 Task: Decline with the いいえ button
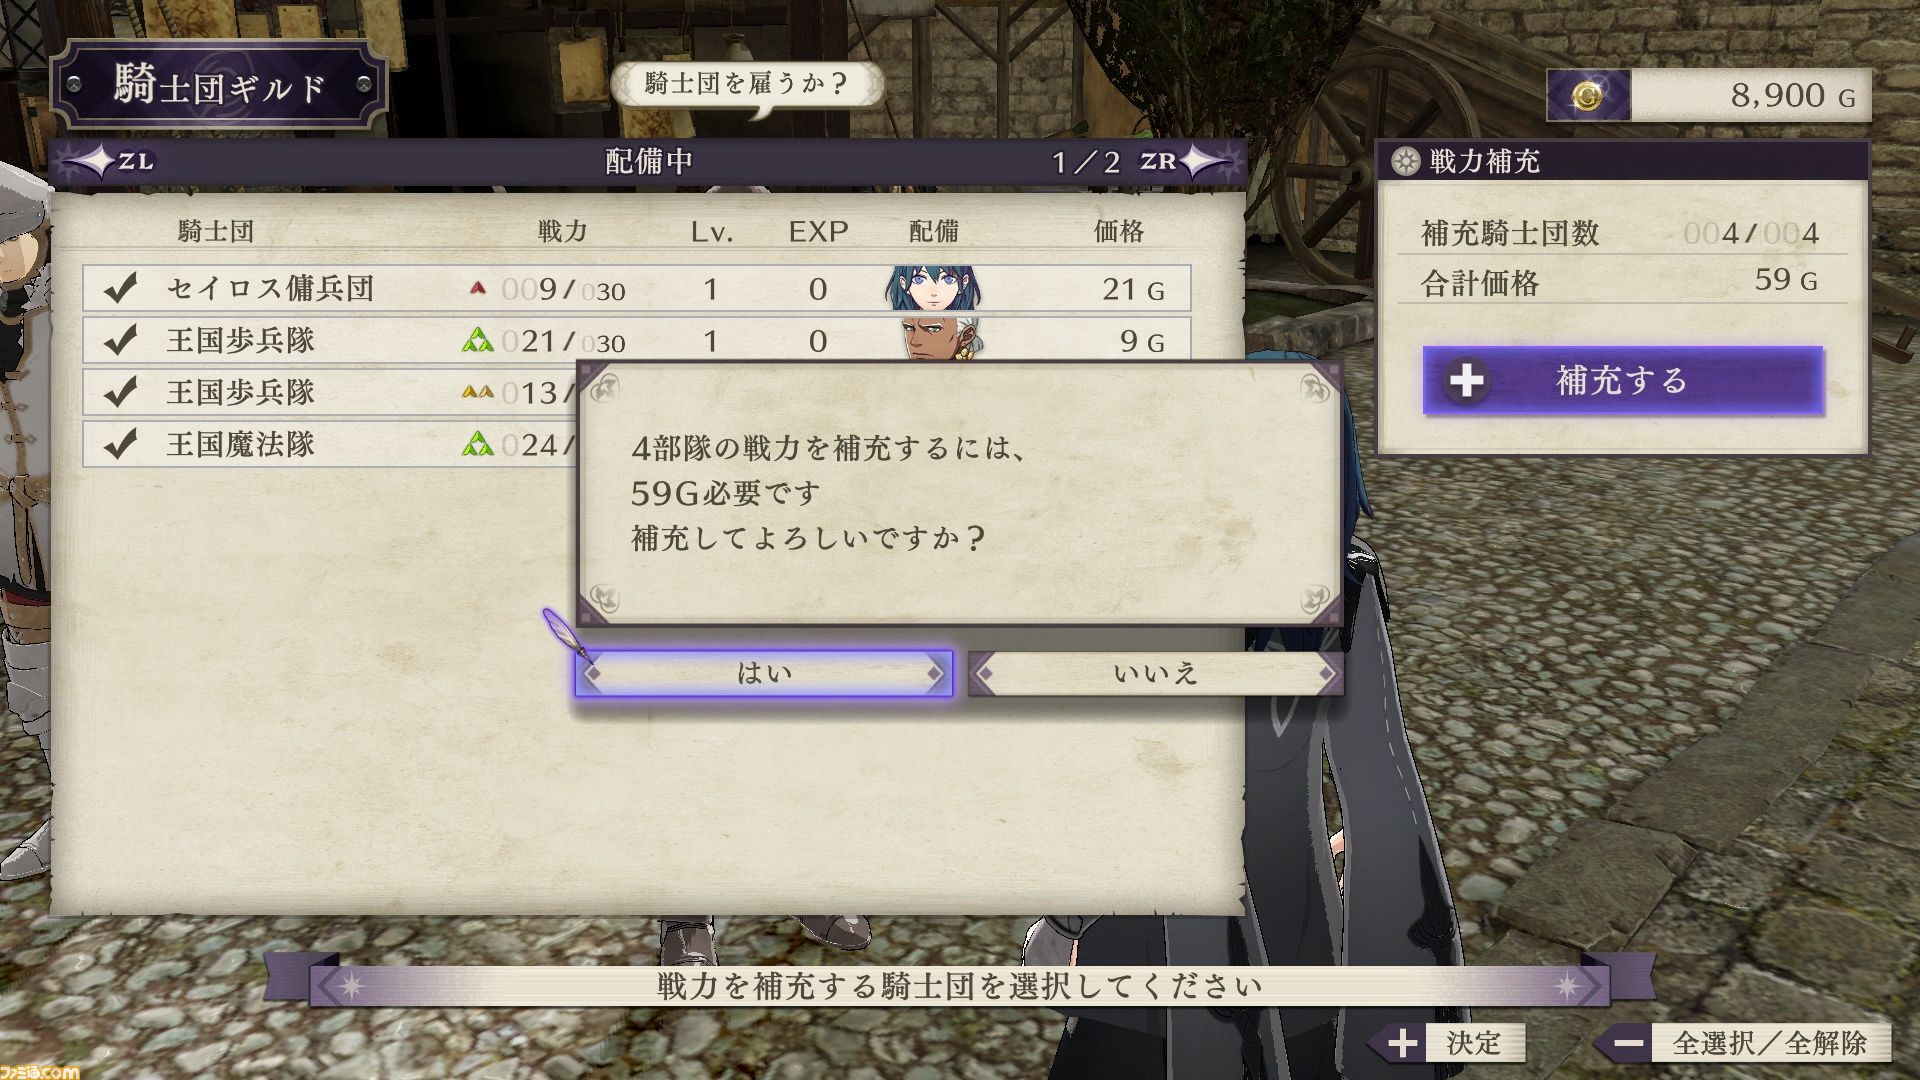click(1155, 674)
